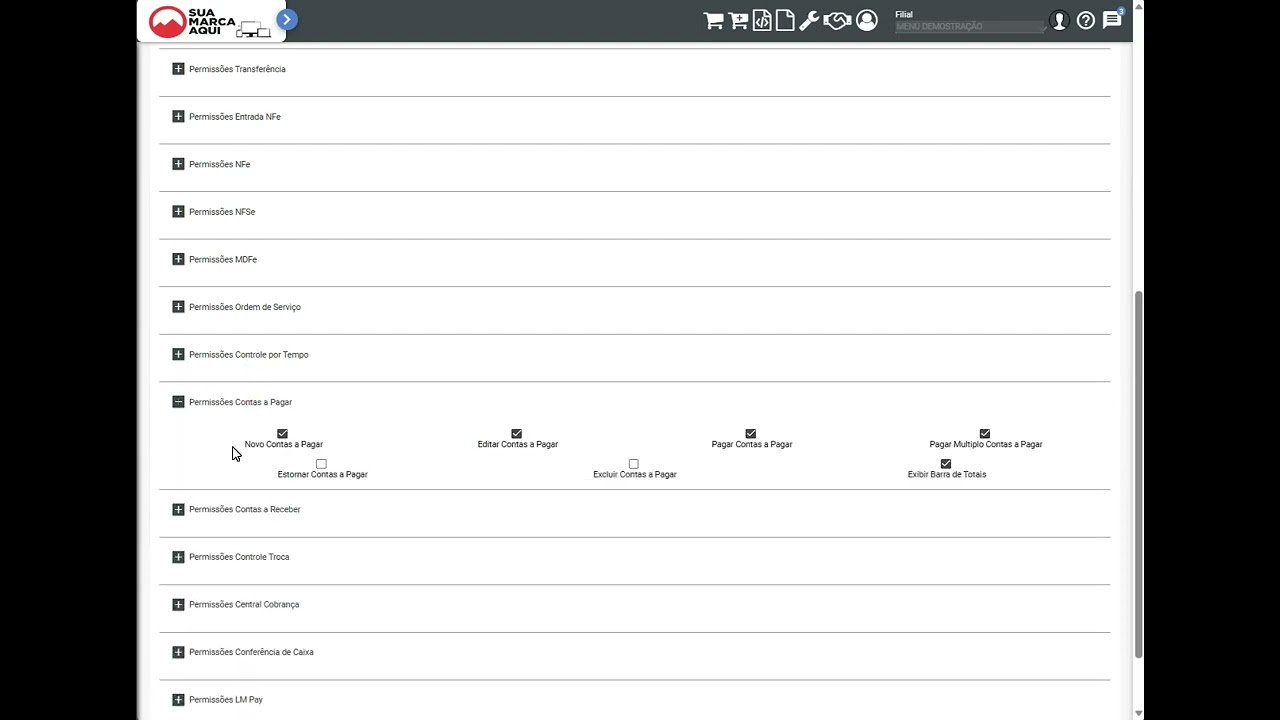Toggle Pagar Múltiplo Contas a Pagar checkbox
The height and width of the screenshot is (720, 1280).
pos(984,434)
